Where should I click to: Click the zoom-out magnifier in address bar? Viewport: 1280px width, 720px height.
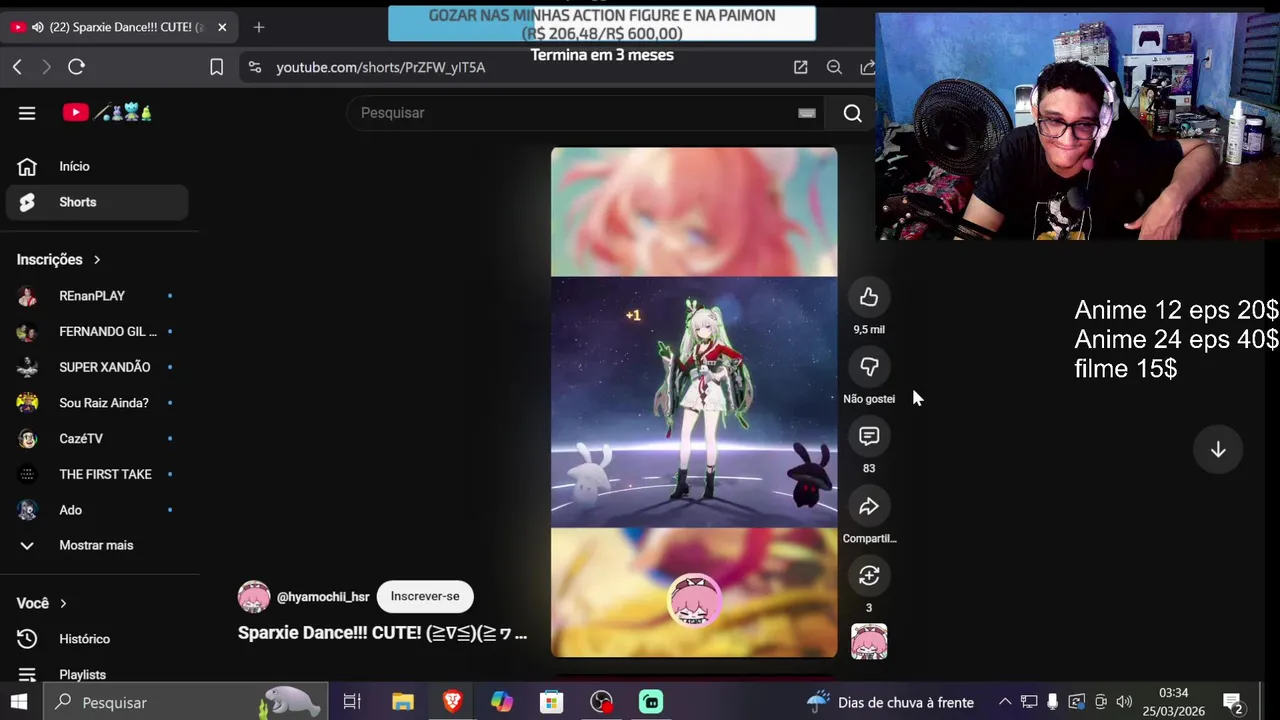[834, 67]
